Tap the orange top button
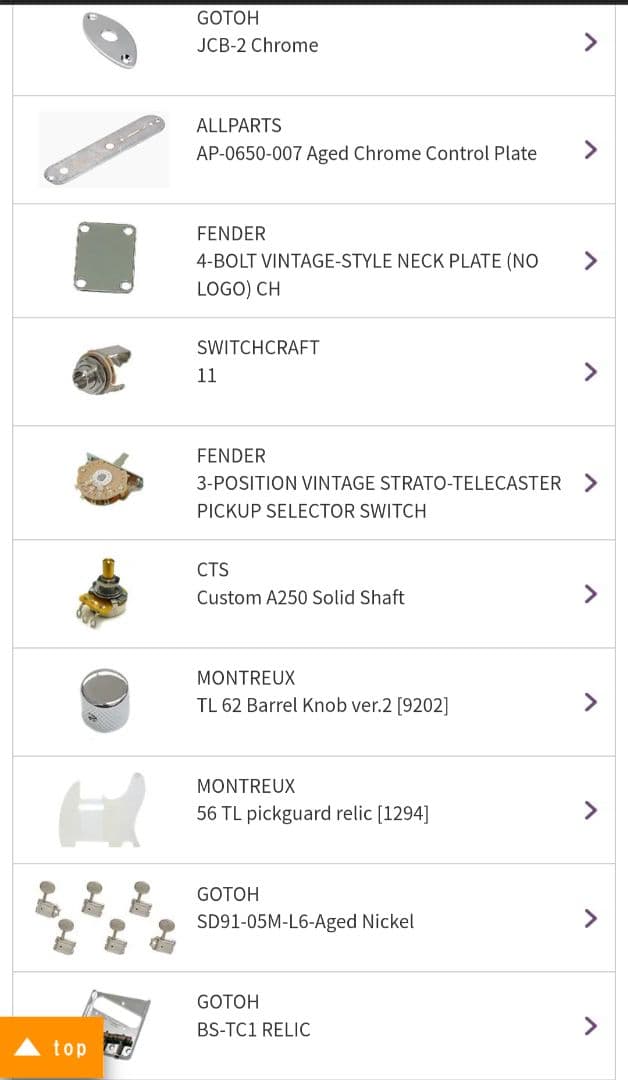Image resolution: width=628 pixels, height=1080 pixels. (x=52, y=1048)
